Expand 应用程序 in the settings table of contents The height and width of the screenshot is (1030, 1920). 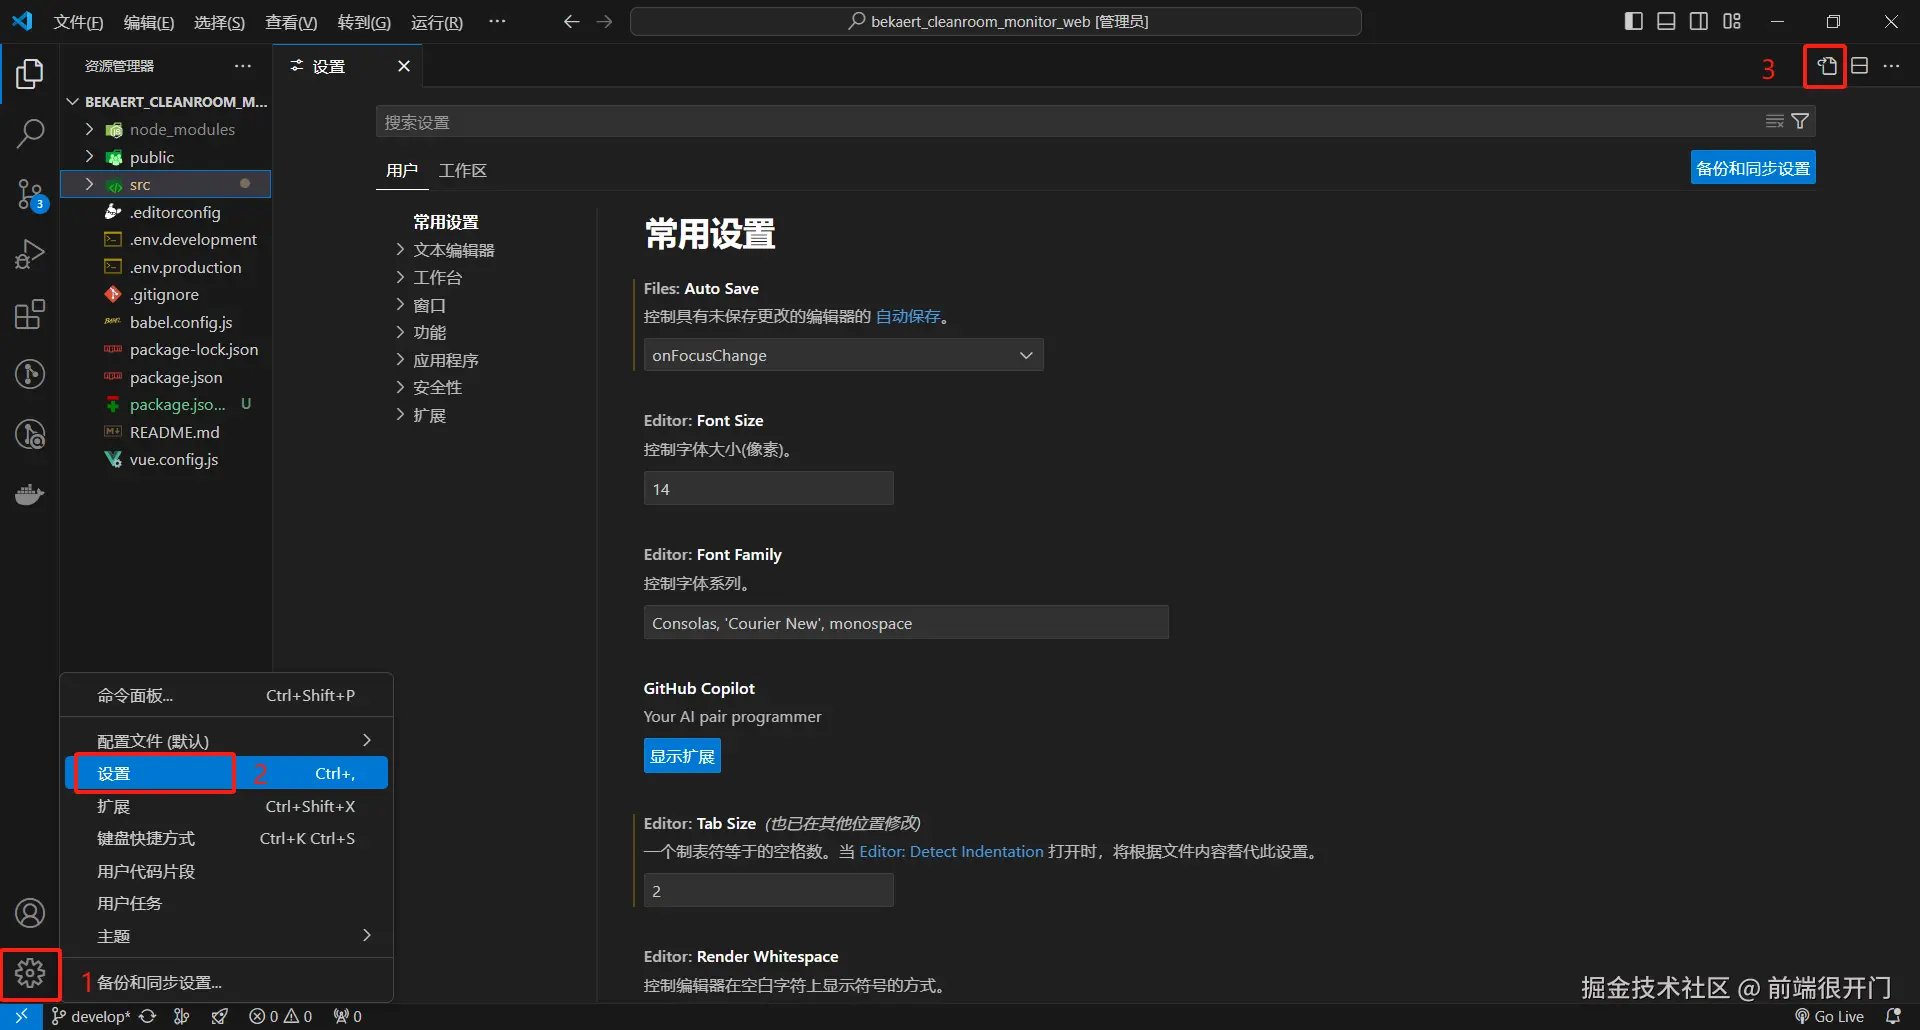click(x=400, y=360)
